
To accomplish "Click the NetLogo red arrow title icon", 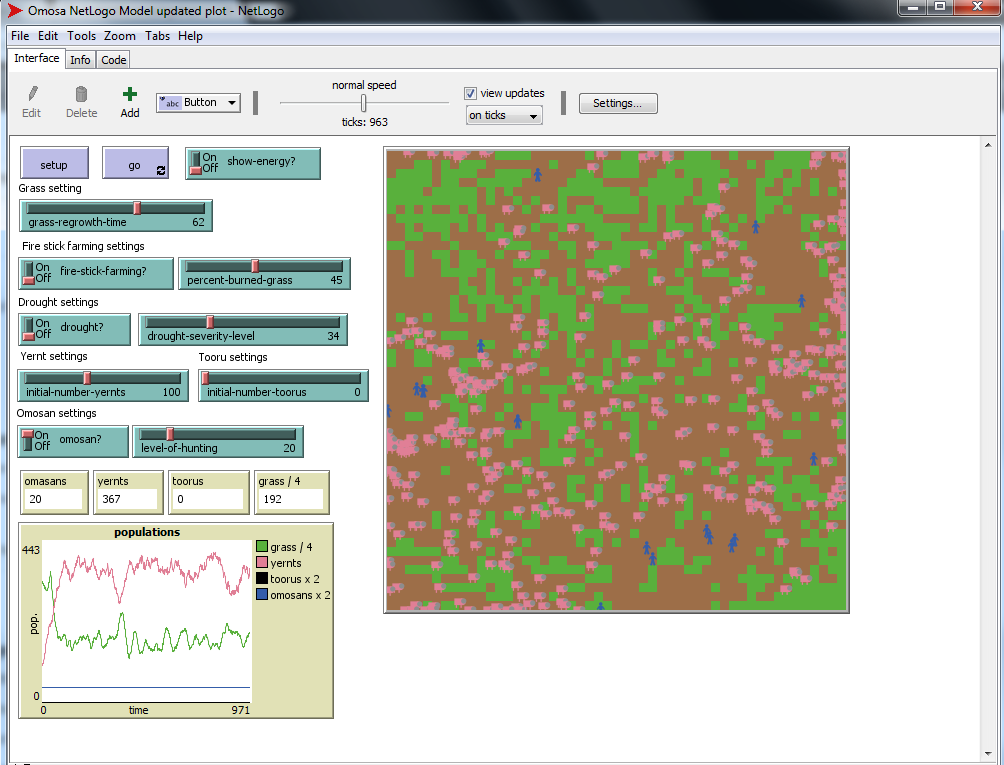I will [14, 11].
